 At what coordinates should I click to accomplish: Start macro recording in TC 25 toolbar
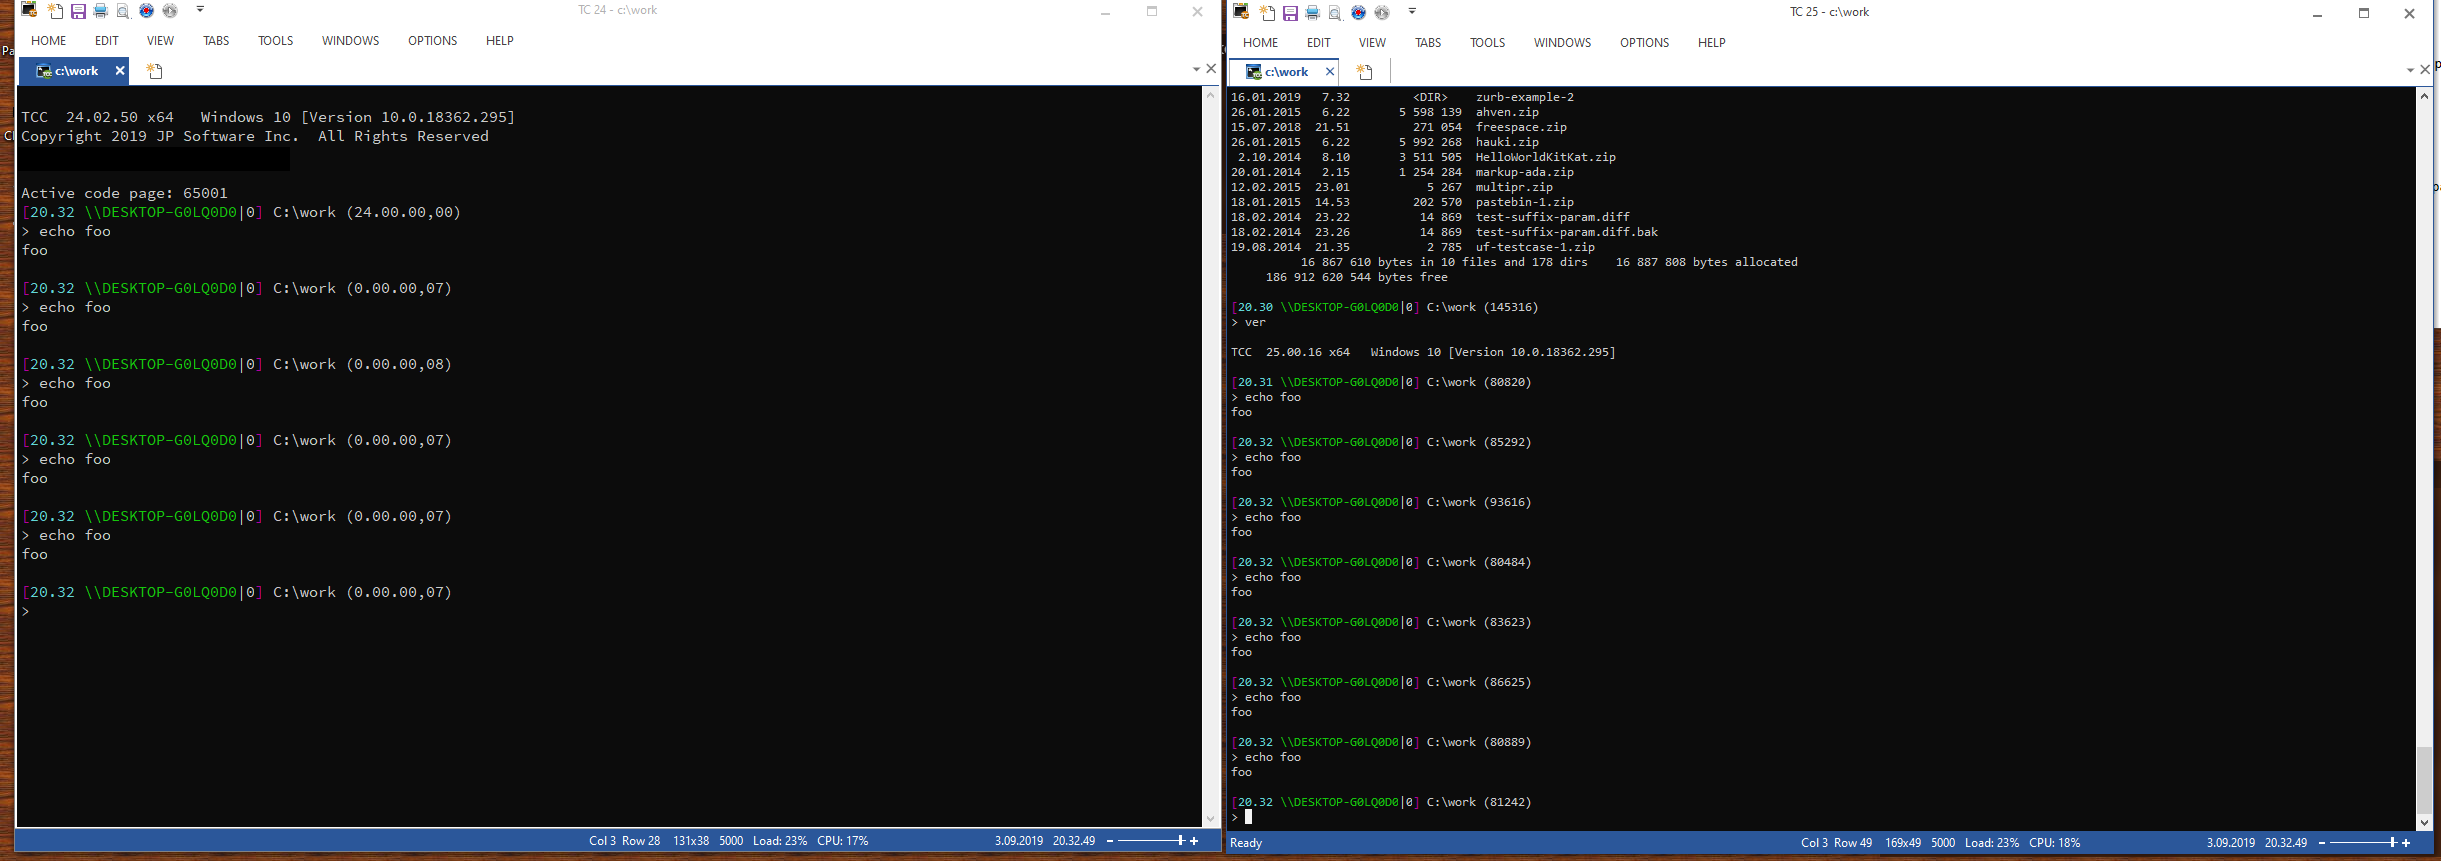1358,13
